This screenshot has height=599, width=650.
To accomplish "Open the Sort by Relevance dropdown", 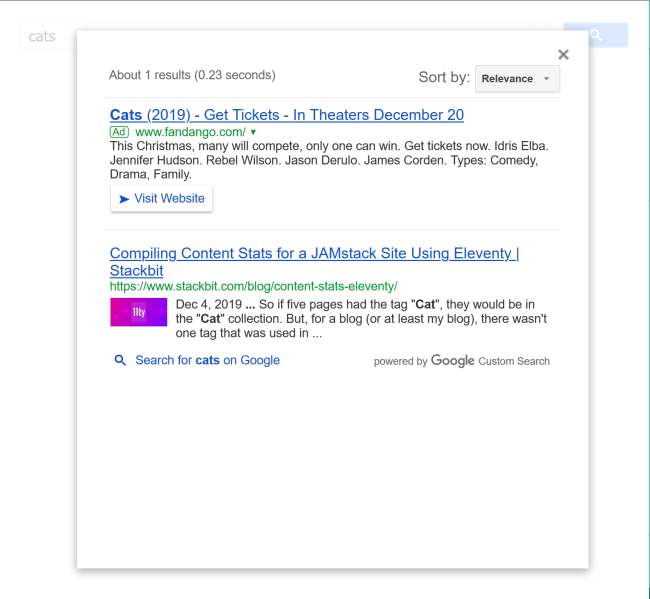I will tap(517, 79).
